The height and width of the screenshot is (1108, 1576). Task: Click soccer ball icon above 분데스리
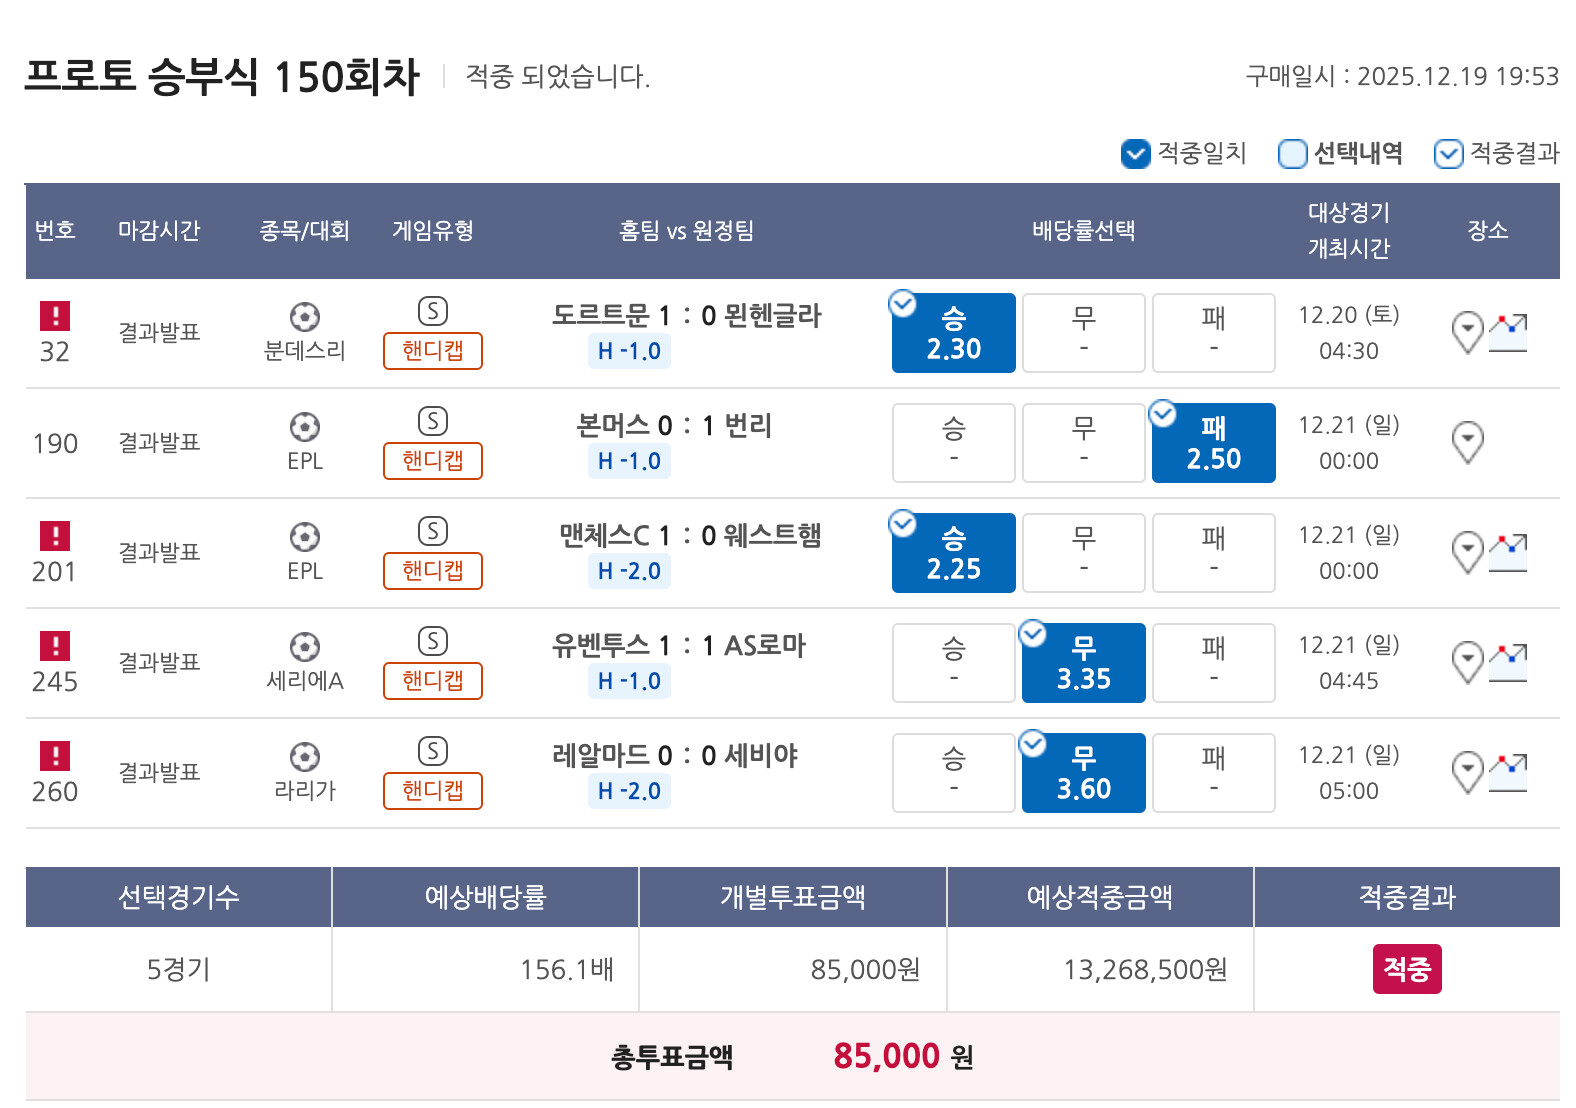(304, 317)
